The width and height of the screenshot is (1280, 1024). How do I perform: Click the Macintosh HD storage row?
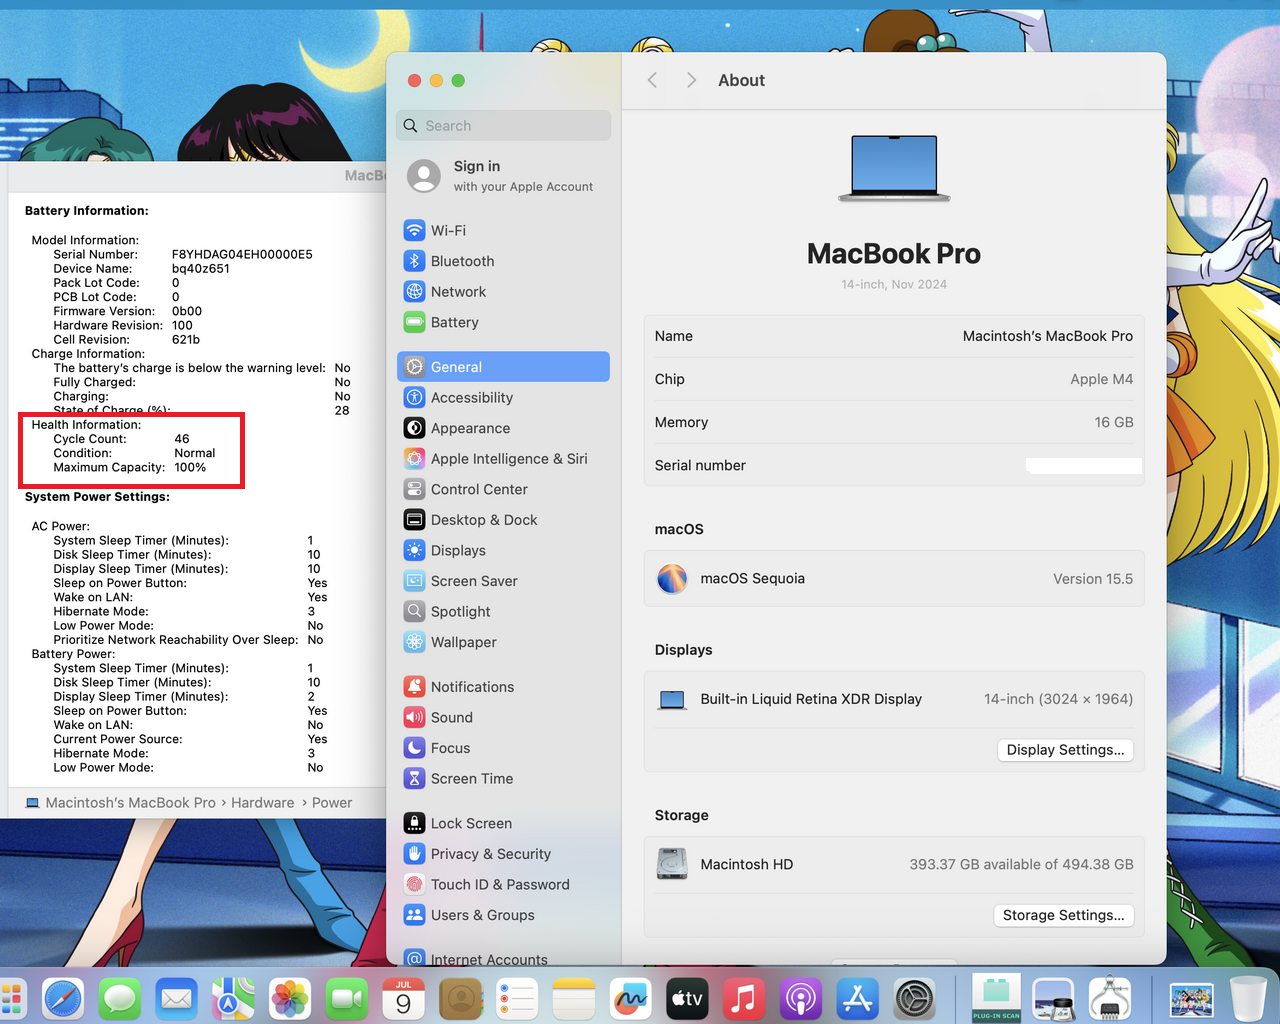[x=894, y=864]
